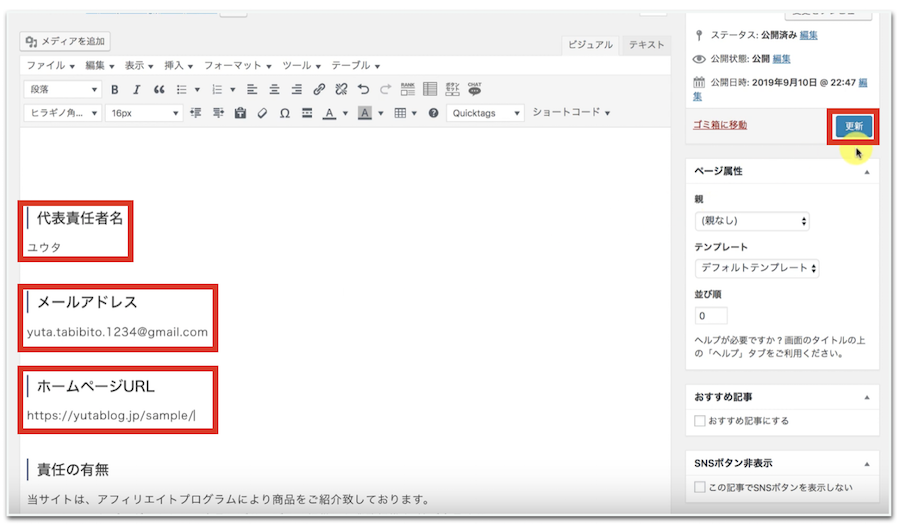Enable おすすめ記事にする checkbox
This screenshot has height=528, width=900.
tap(700, 421)
